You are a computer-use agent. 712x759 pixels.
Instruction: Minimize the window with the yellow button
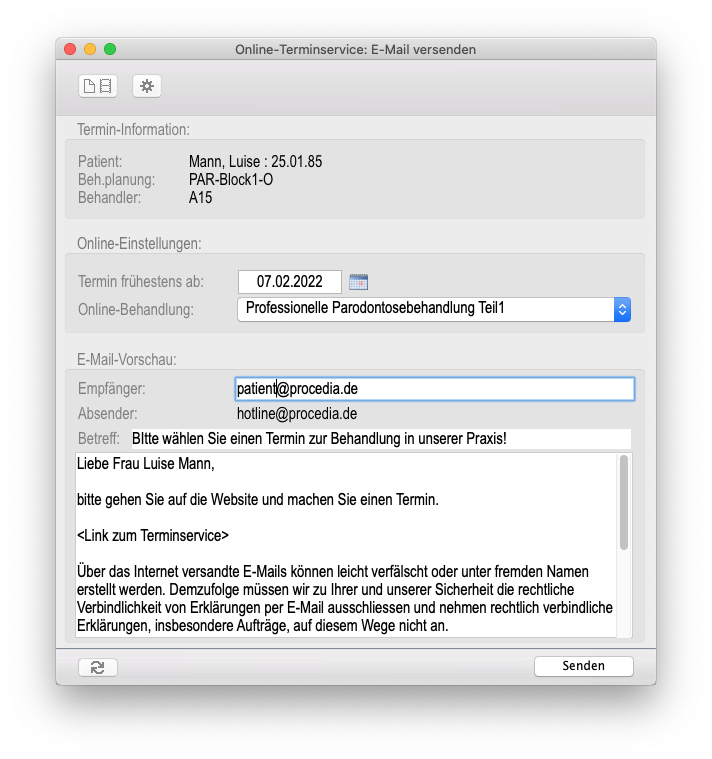90,49
